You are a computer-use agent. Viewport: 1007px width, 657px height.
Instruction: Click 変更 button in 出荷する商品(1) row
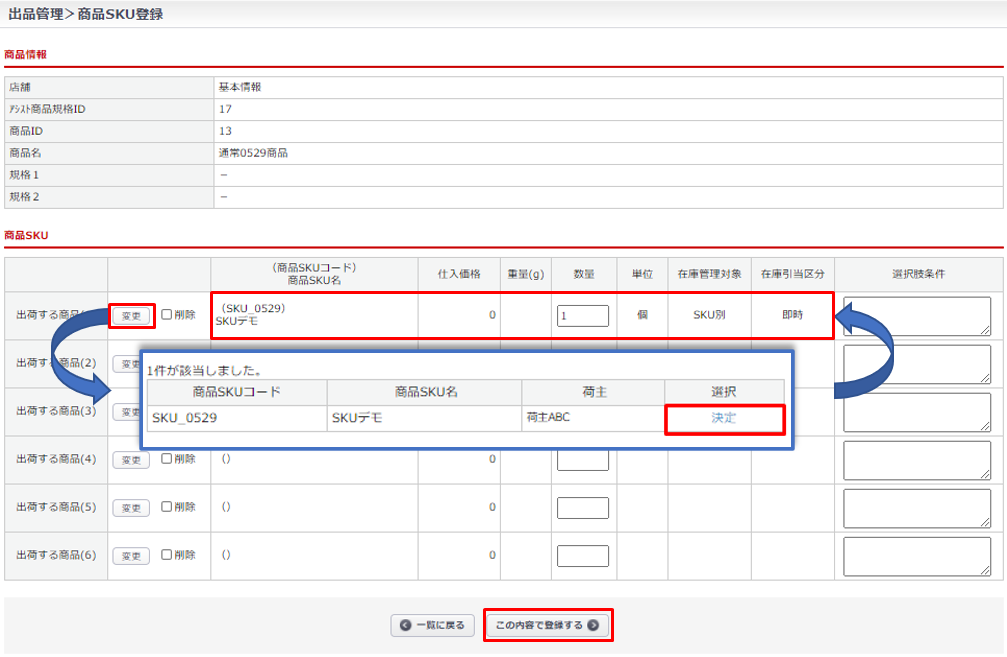pyautogui.click(x=131, y=315)
